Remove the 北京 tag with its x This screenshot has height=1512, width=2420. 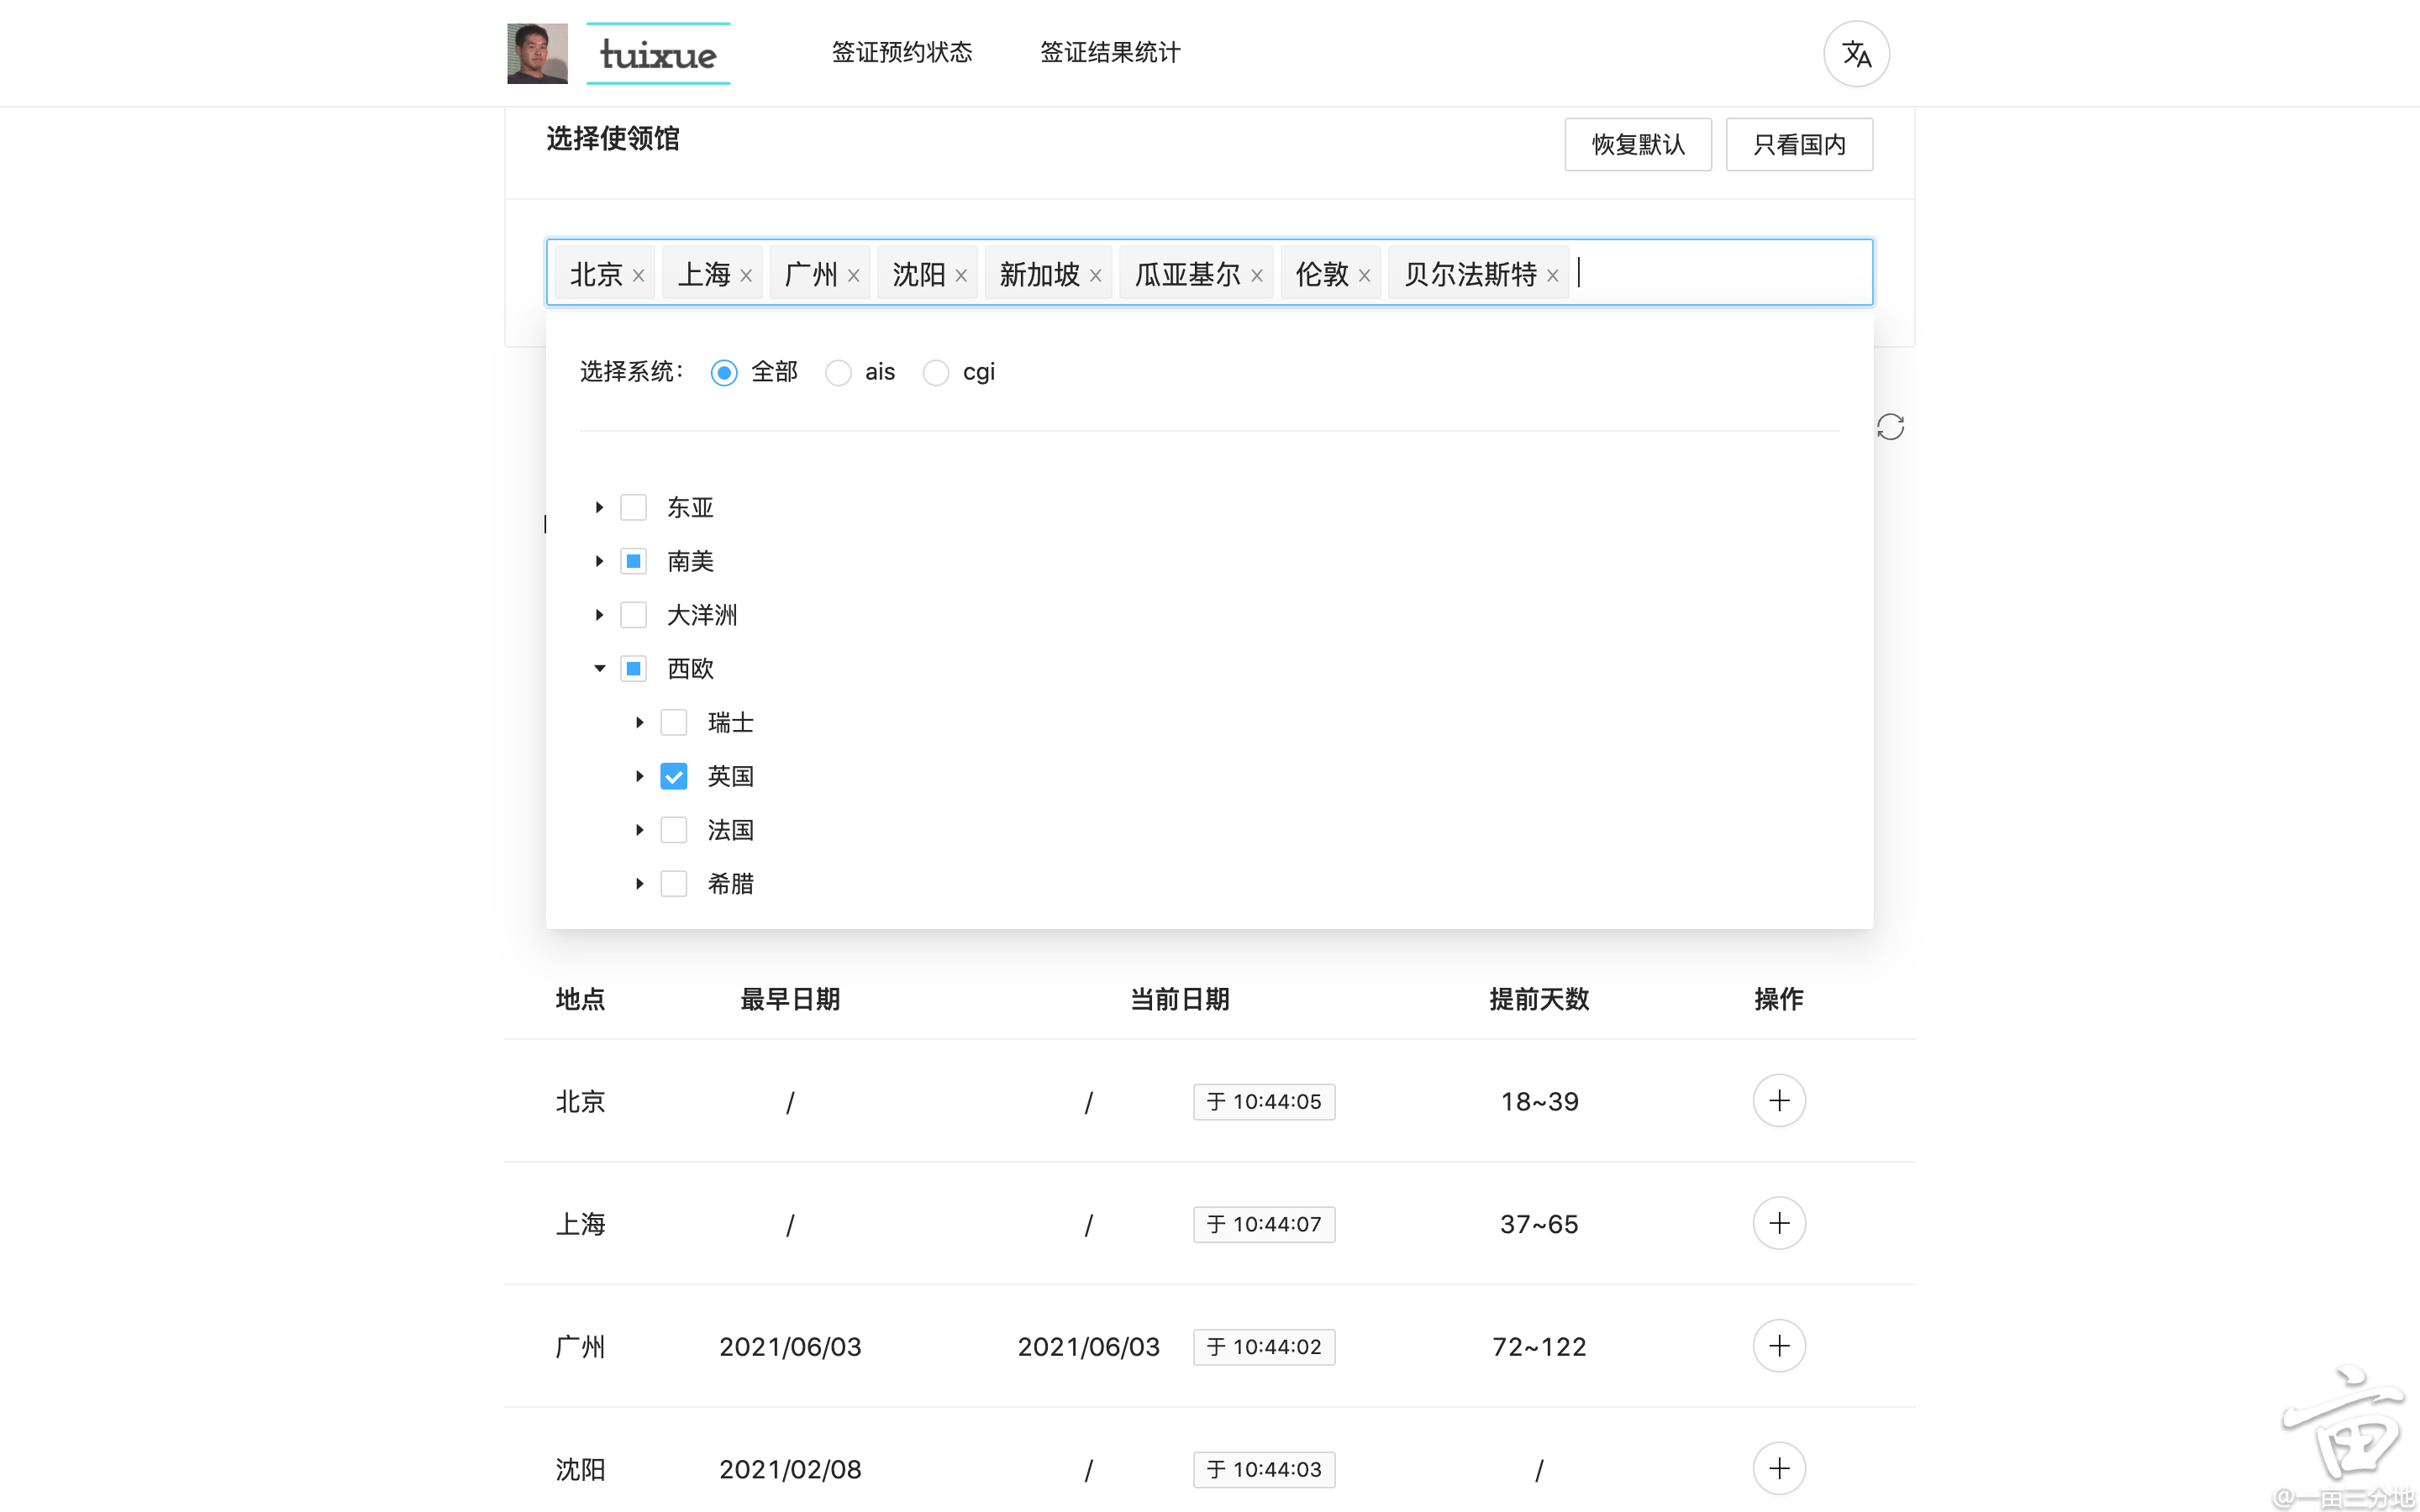coord(638,276)
